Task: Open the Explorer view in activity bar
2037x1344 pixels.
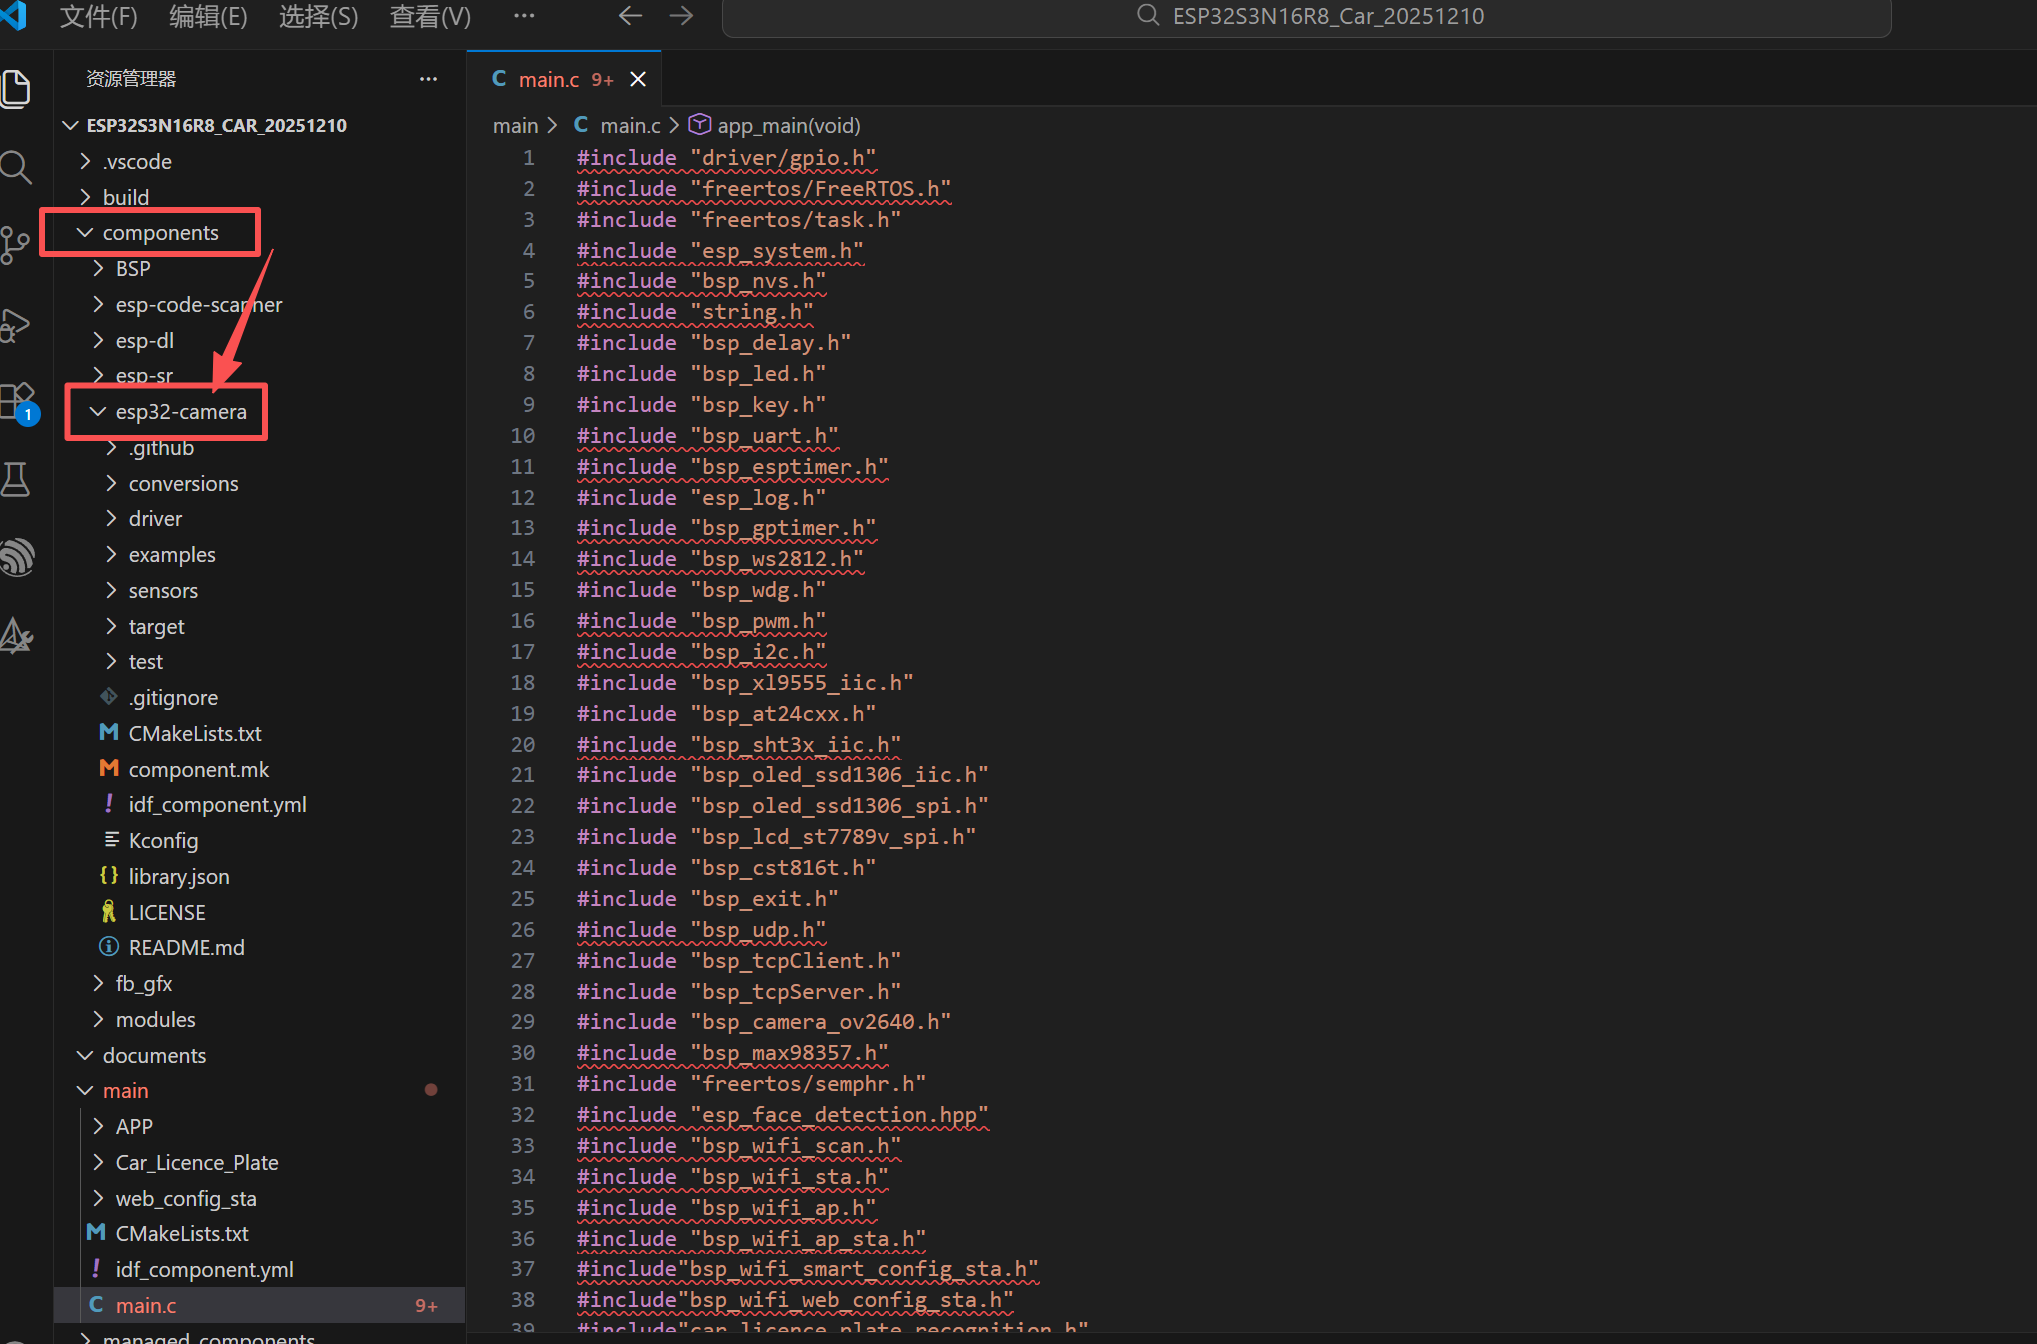Action: coord(17,89)
